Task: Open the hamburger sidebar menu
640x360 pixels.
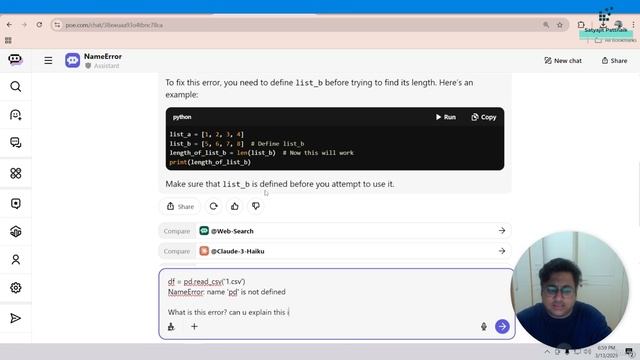Action: [48, 60]
